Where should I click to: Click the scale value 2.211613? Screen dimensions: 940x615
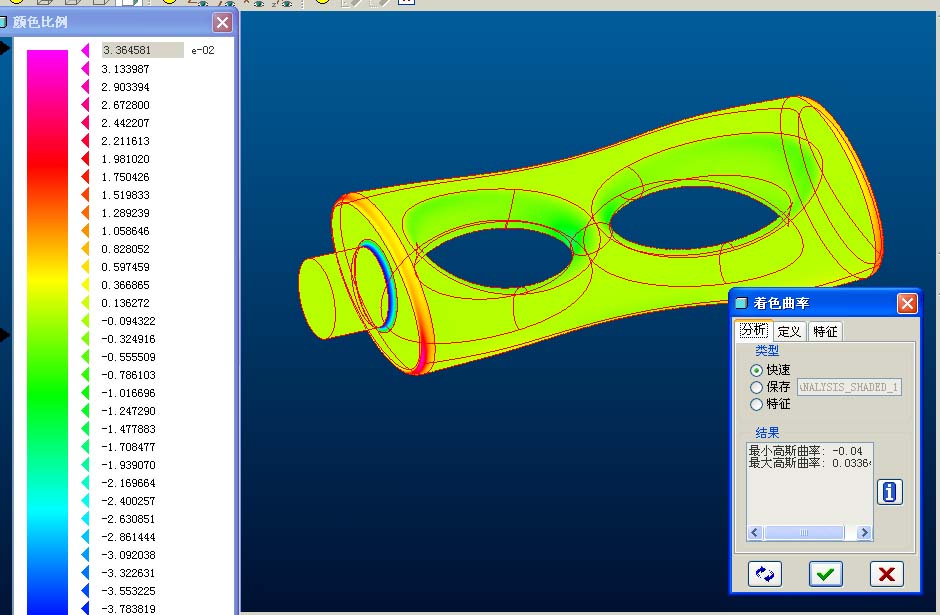pyautogui.click(x=125, y=141)
